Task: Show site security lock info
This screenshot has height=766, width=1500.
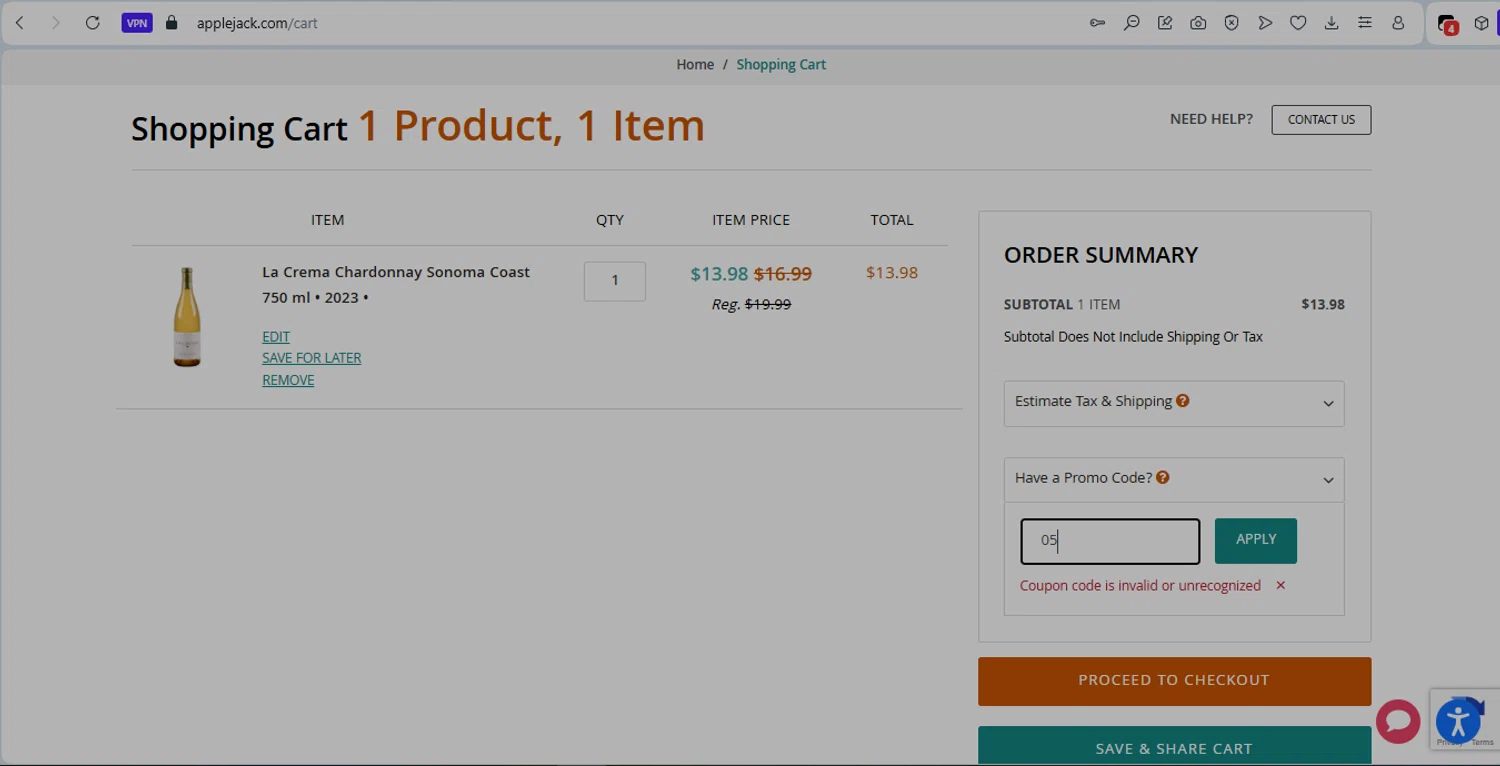Action: [171, 23]
